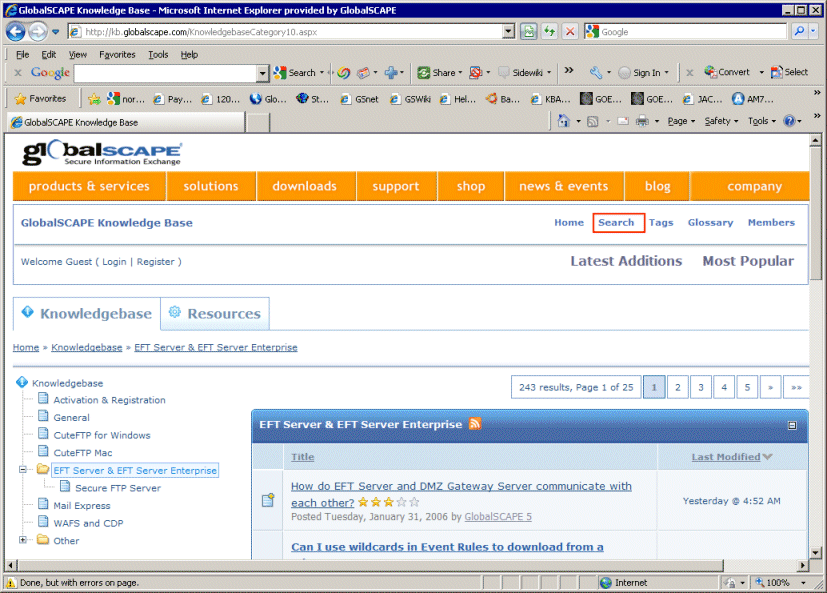
Task: Open the Page dropdown in command bar
Action: (681, 121)
